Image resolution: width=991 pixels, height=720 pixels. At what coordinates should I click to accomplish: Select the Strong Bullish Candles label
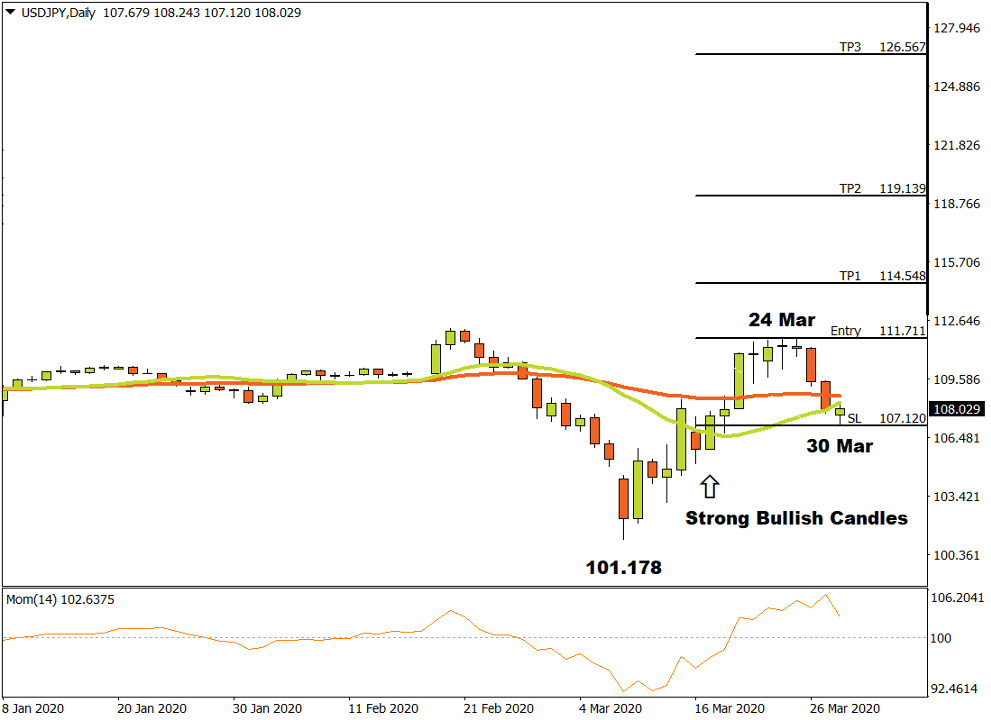point(796,518)
